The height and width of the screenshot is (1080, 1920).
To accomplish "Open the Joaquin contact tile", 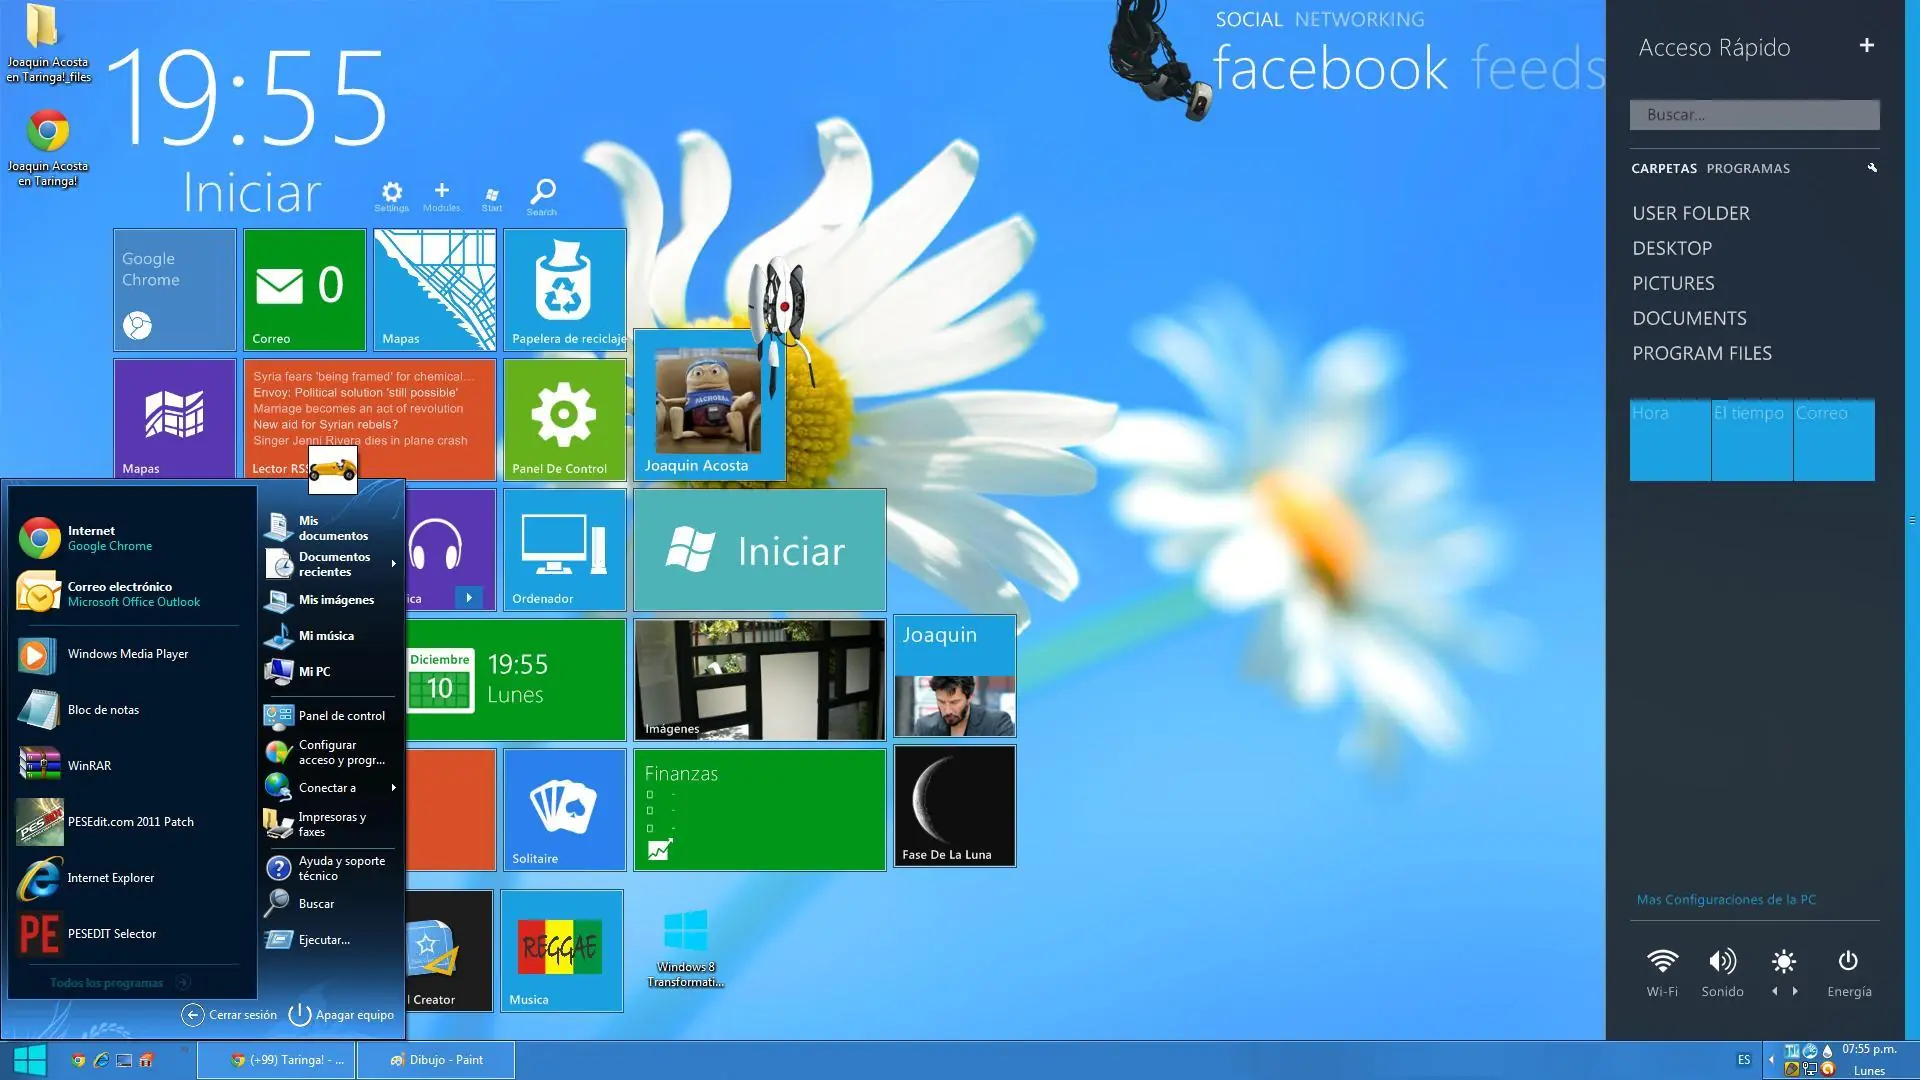I will pyautogui.click(x=955, y=676).
